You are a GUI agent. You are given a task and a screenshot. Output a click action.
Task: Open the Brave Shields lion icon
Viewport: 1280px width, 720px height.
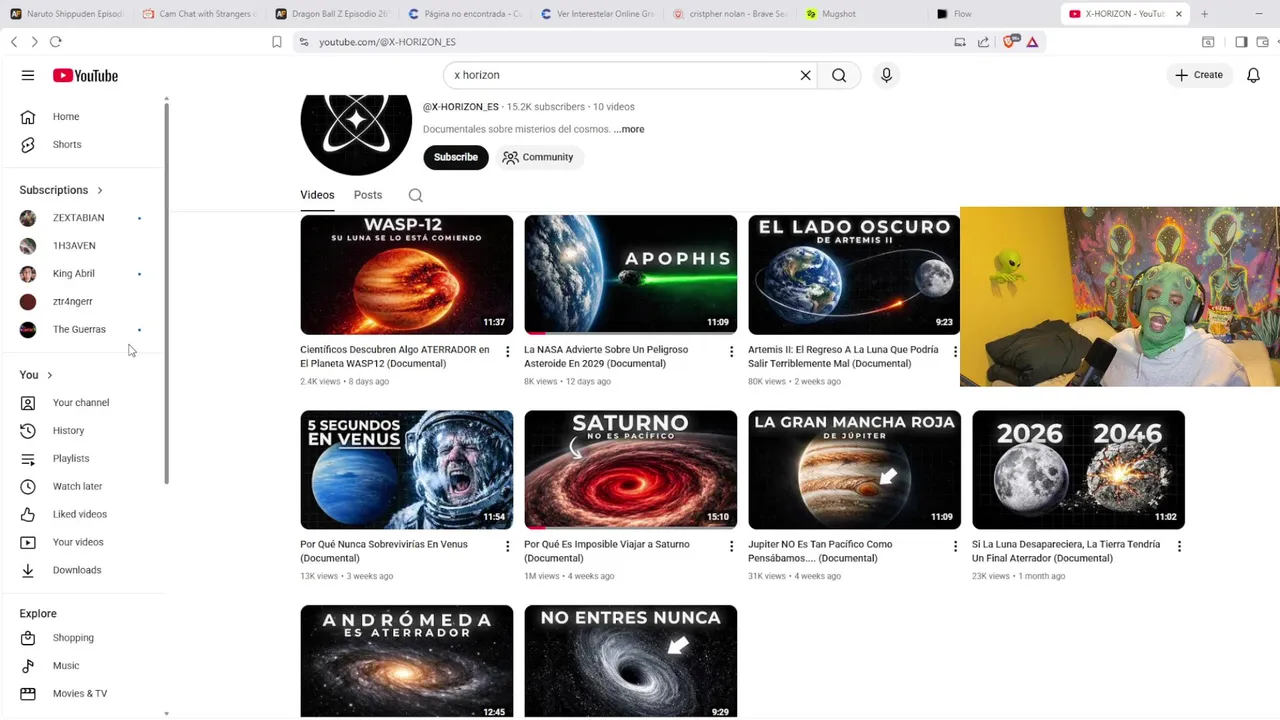(x=1009, y=42)
